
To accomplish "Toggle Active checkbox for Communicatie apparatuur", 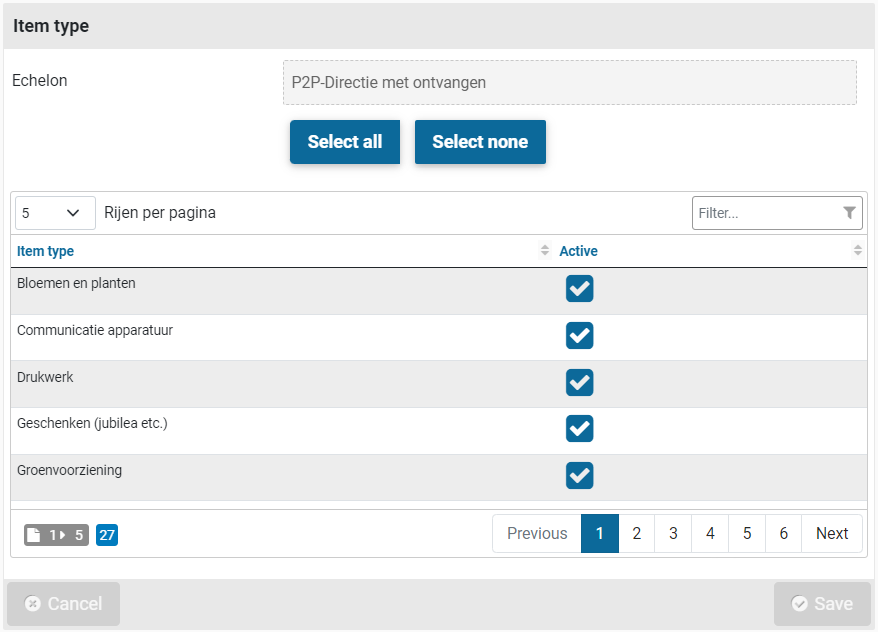I will [x=580, y=335].
